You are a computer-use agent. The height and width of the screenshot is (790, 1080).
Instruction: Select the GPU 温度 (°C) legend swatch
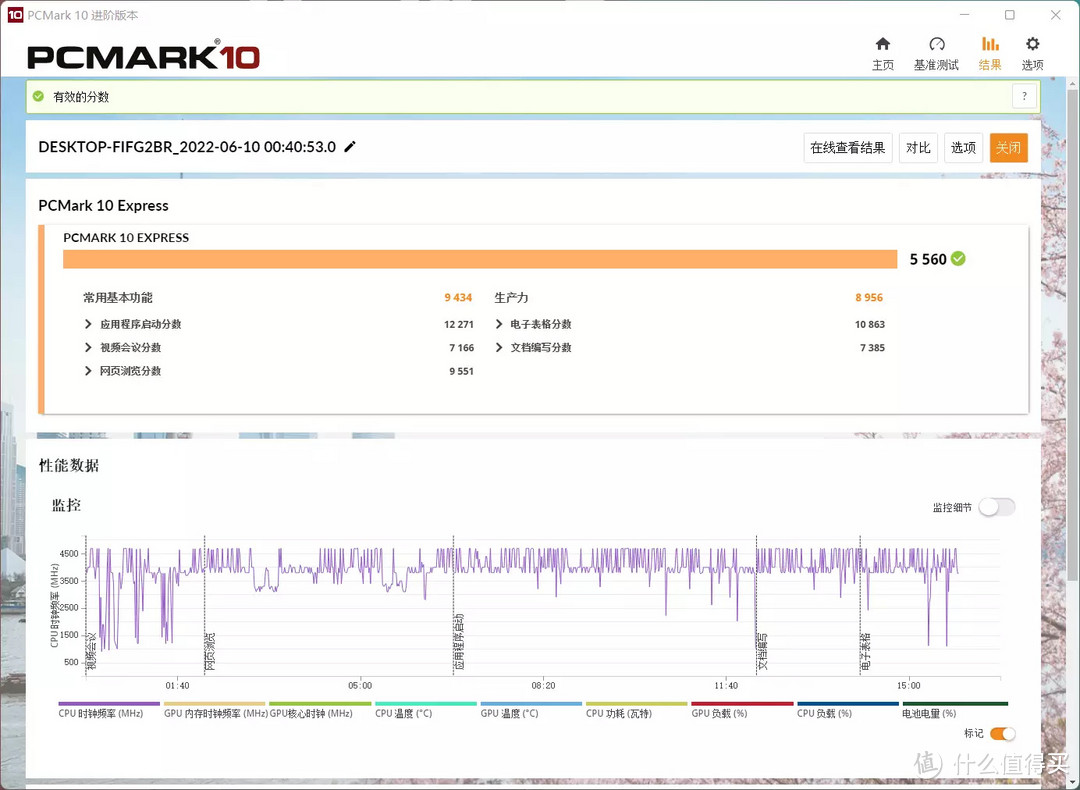click(x=531, y=704)
